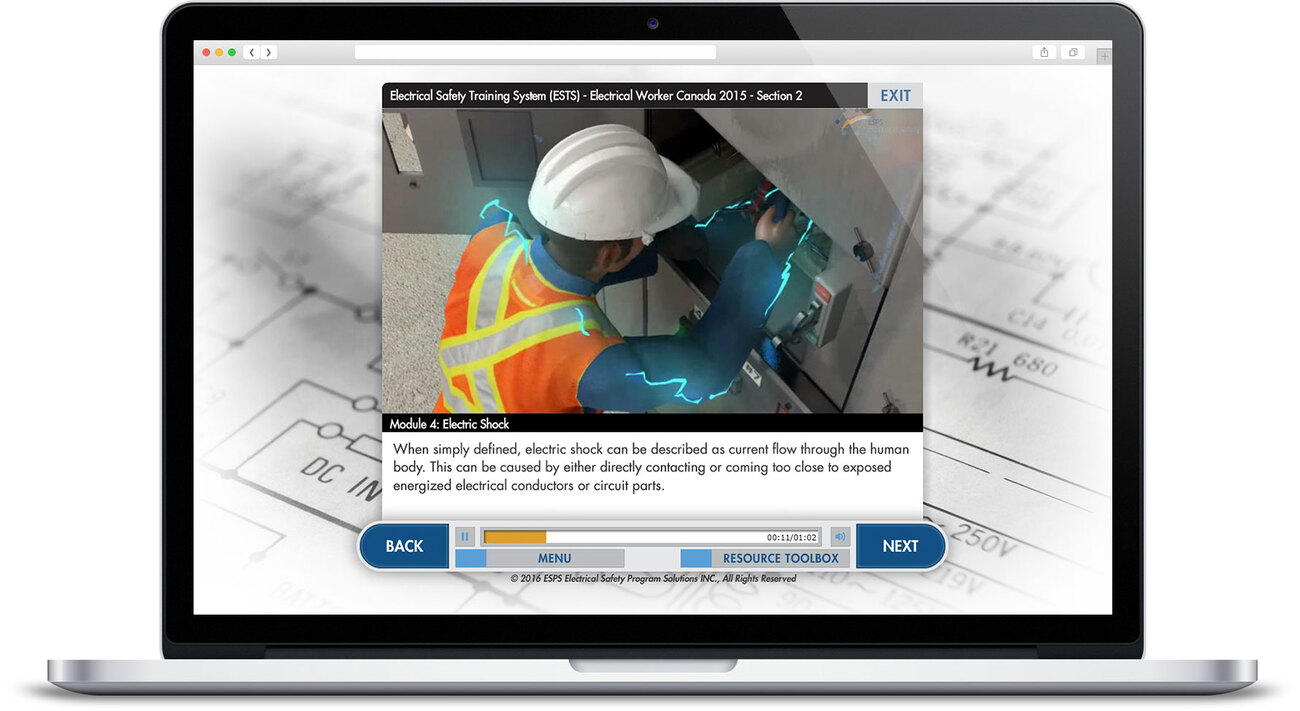
Task: Open the RESOURCE TOOLBOX
Action: (765, 558)
